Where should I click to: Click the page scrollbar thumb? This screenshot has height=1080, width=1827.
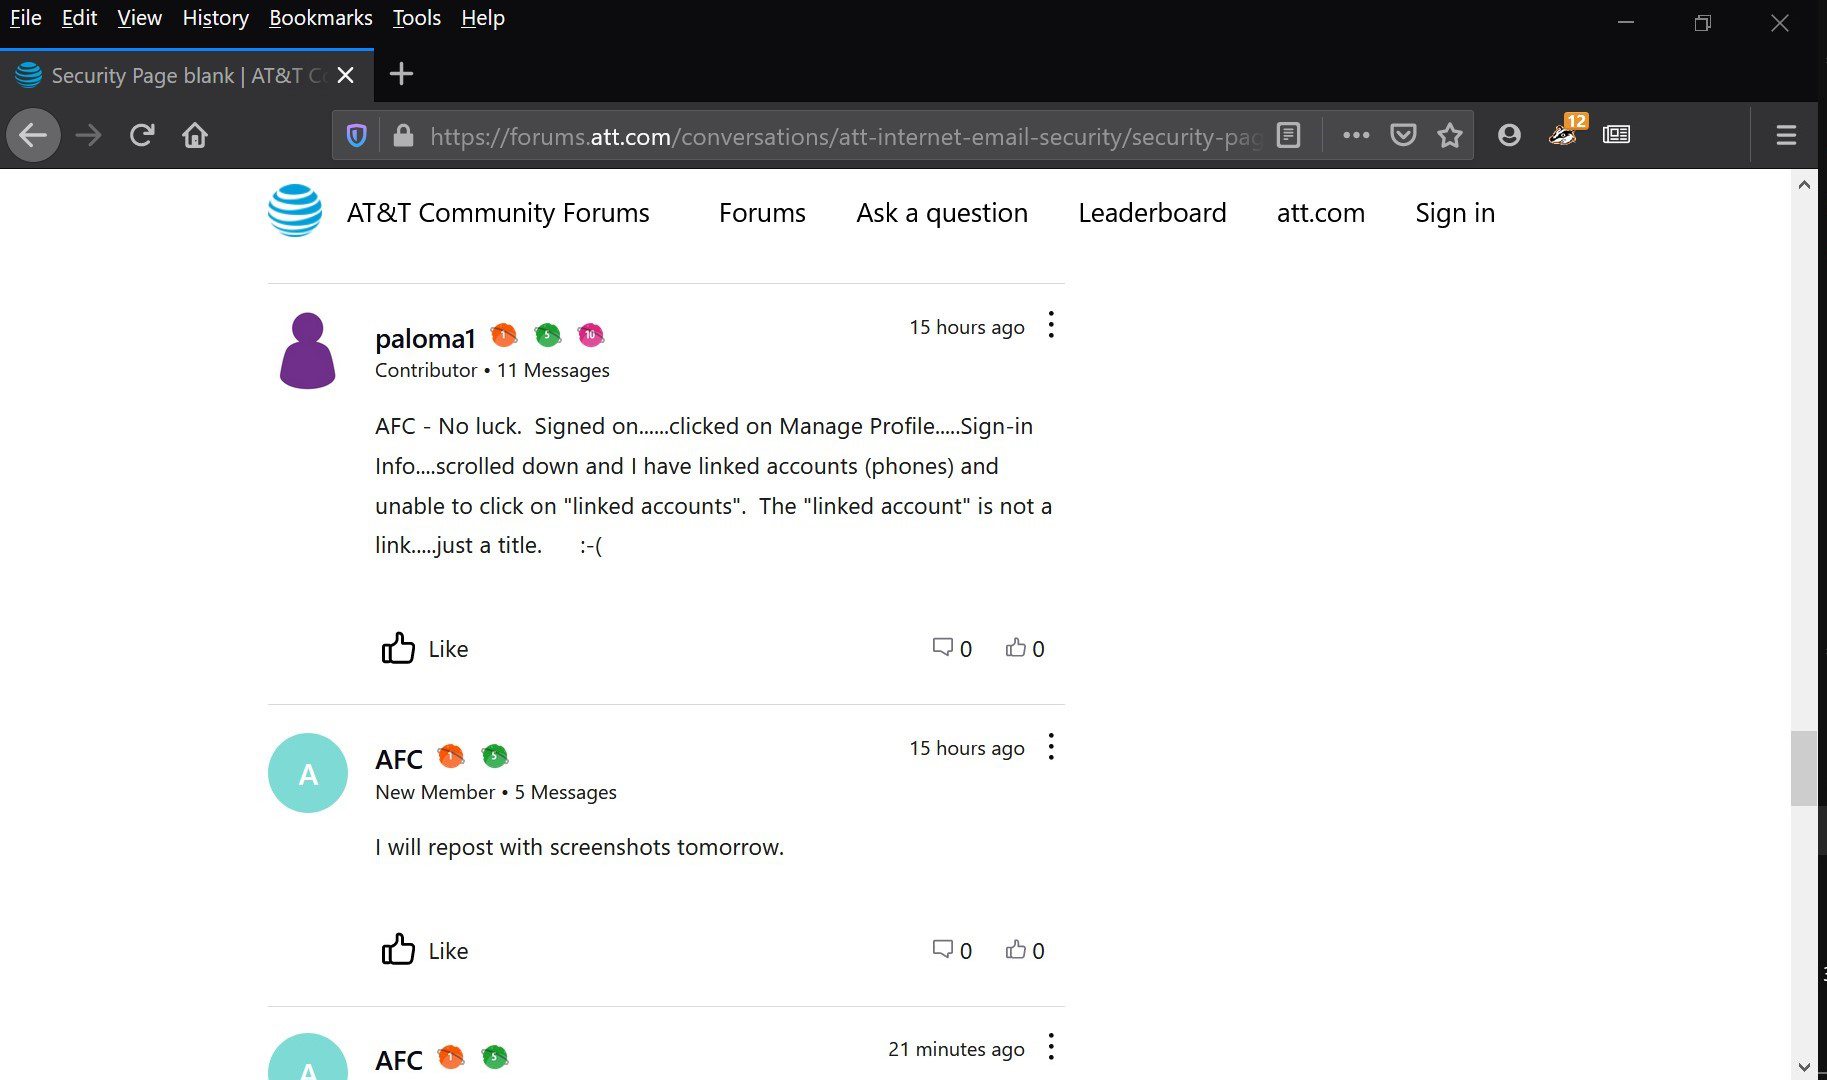point(1804,768)
